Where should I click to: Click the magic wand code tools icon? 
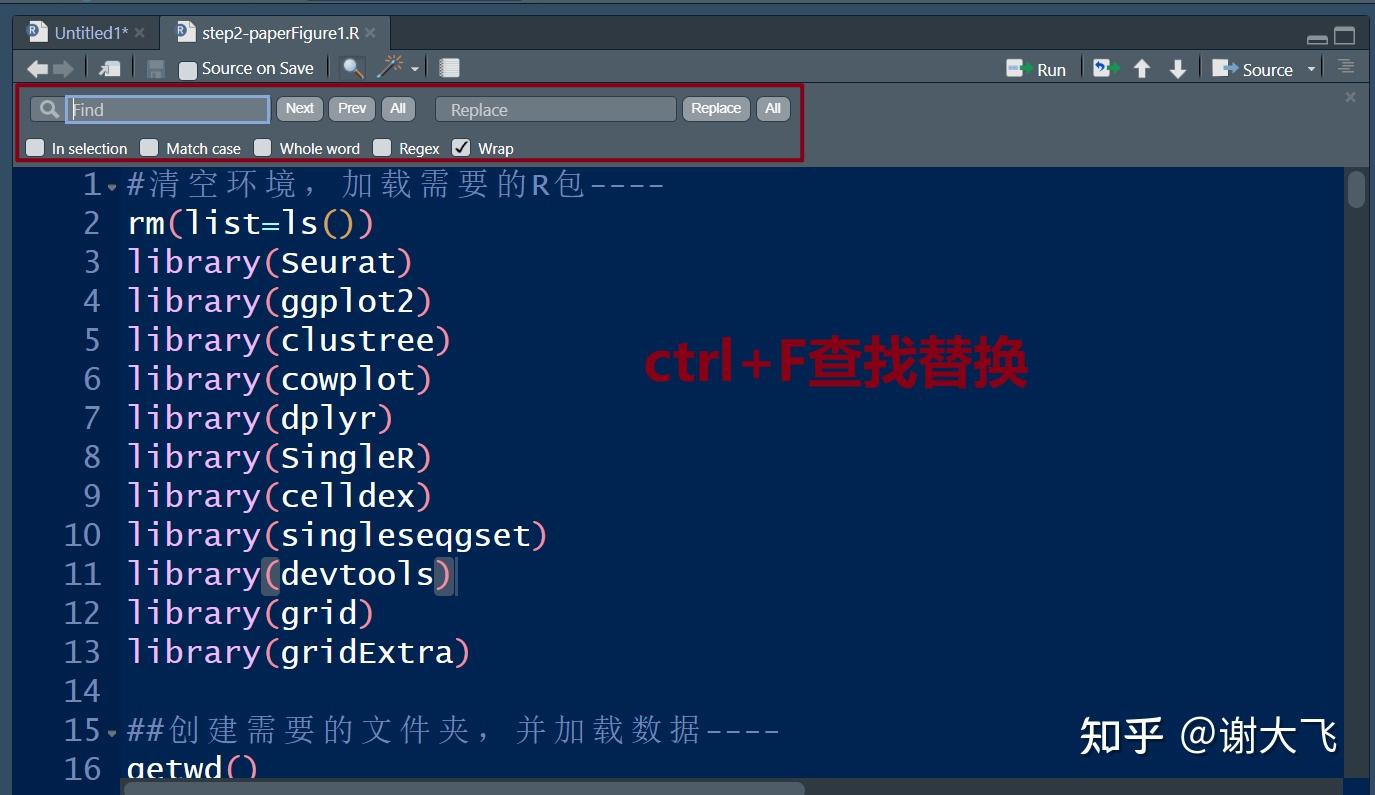390,67
